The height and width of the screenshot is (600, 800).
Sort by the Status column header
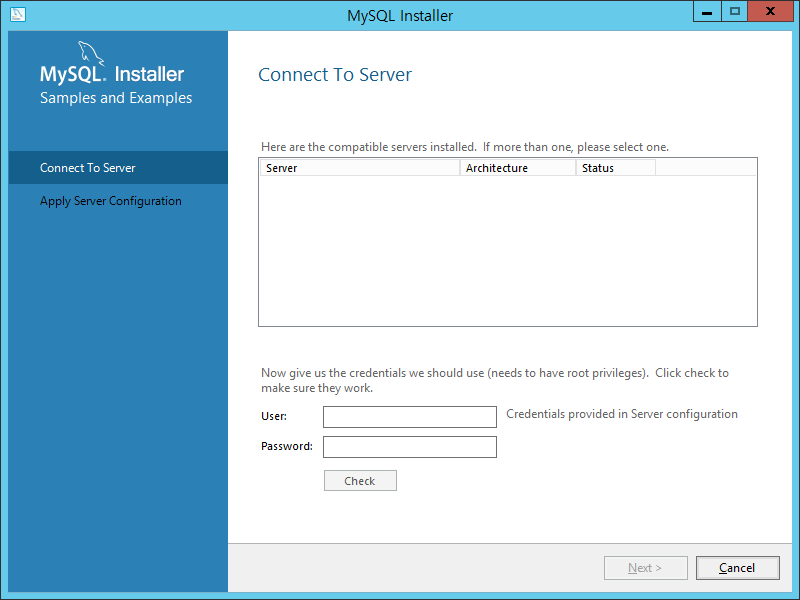(x=616, y=168)
